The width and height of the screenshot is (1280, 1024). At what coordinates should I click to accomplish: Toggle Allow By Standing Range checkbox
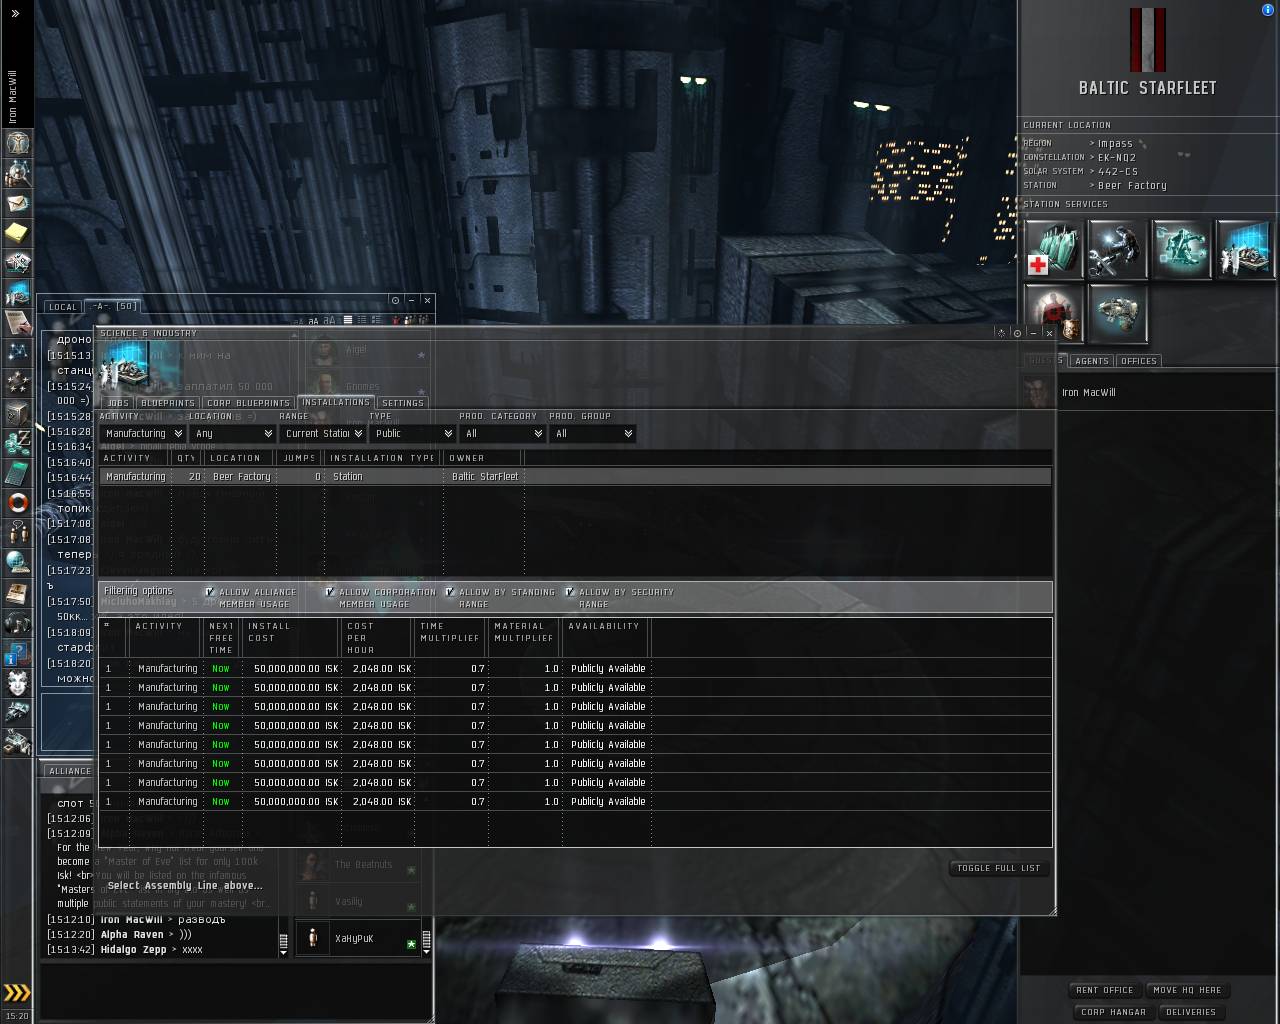pyautogui.click(x=450, y=592)
